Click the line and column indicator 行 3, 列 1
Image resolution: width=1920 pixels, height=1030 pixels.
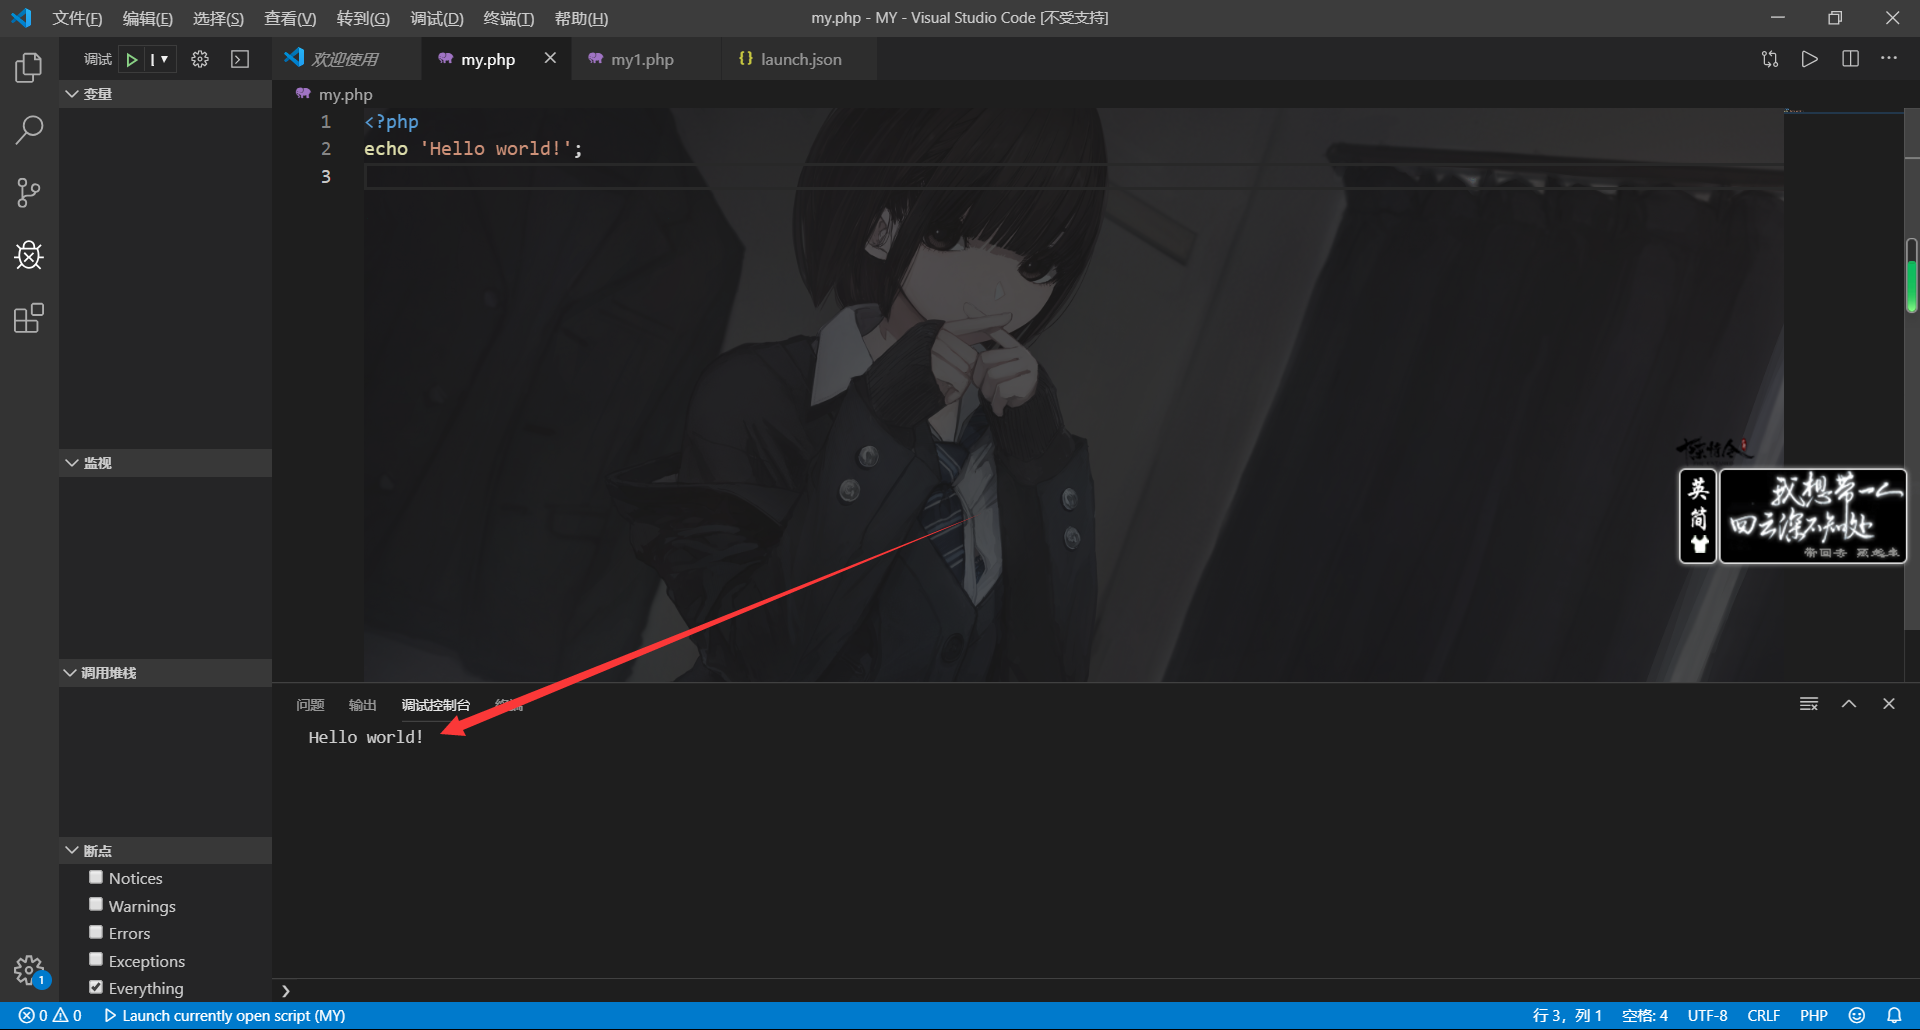[x=1567, y=1015]
